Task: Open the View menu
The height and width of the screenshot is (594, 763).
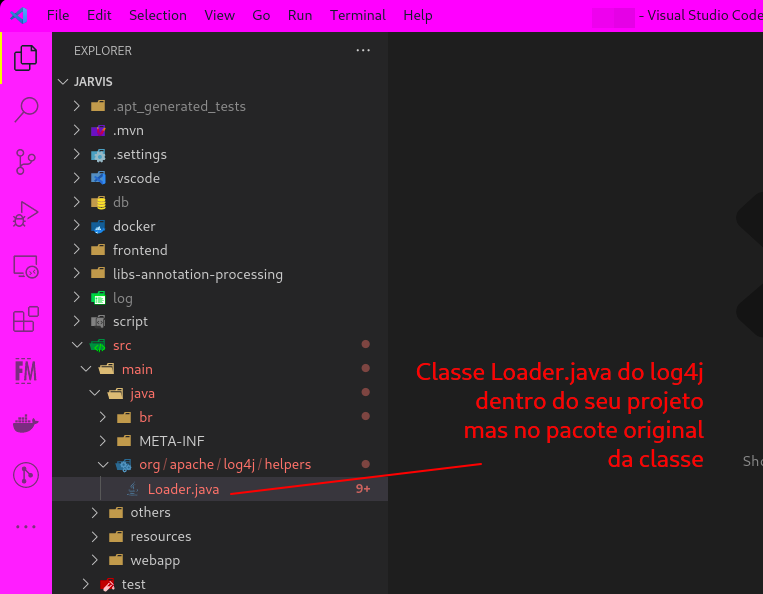Action: (219, 15)
